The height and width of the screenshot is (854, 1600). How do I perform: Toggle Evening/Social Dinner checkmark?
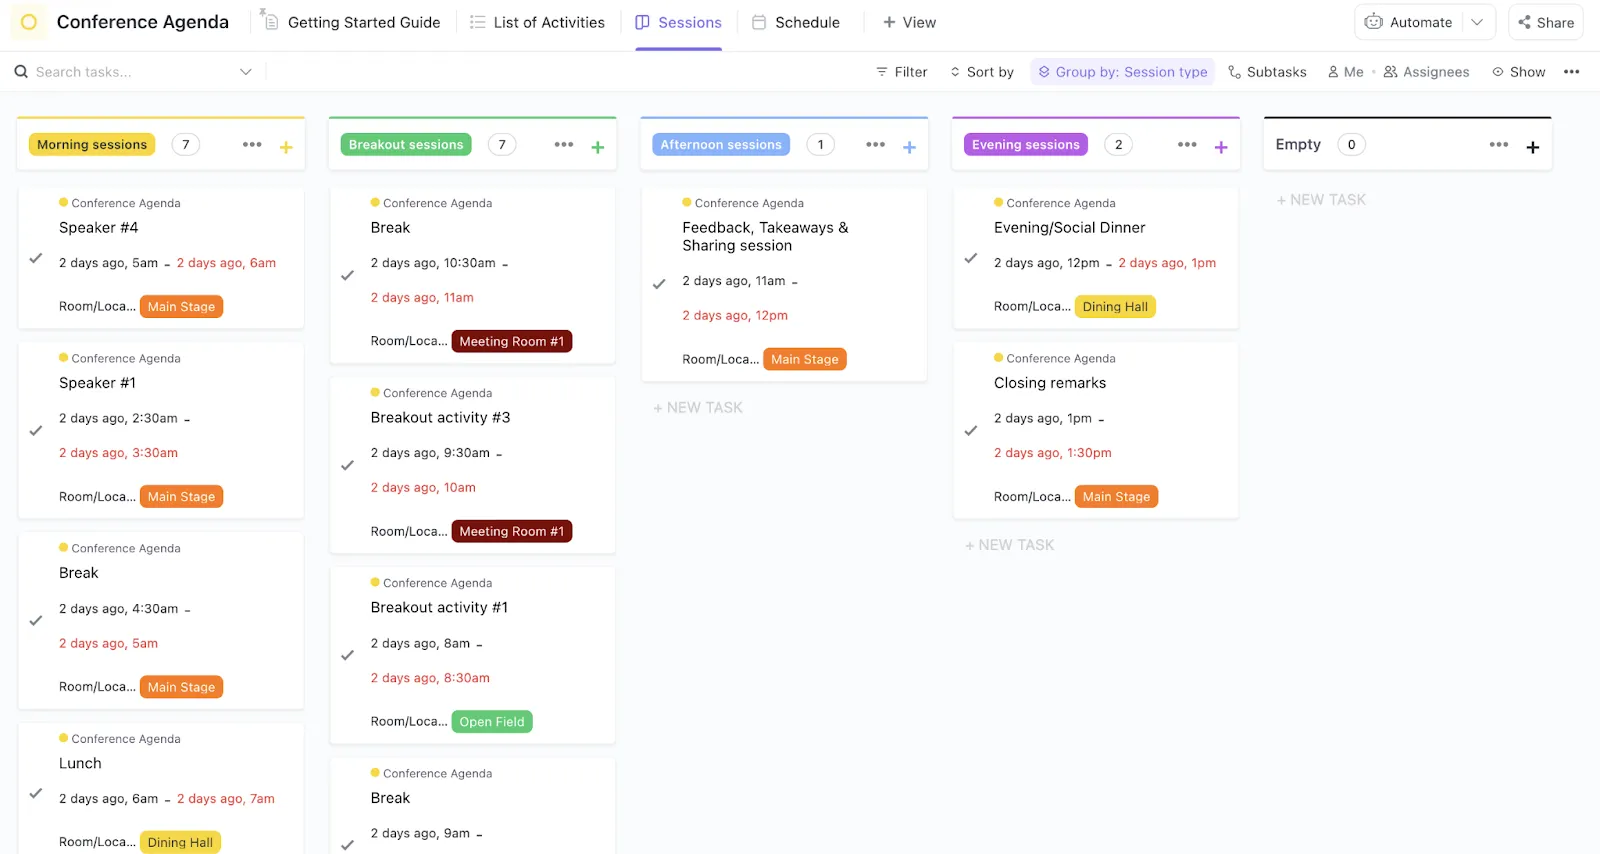971,258
